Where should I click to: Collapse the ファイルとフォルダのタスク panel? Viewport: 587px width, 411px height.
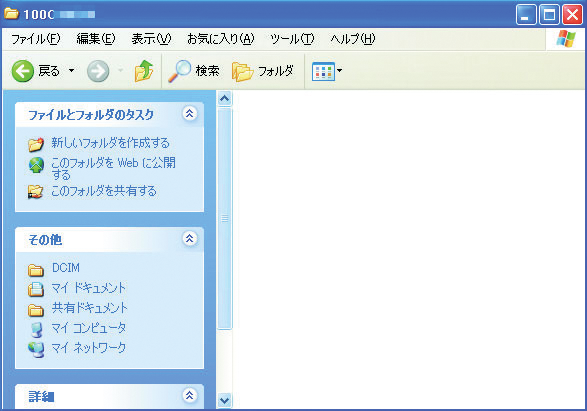click(x=190, y=113)
